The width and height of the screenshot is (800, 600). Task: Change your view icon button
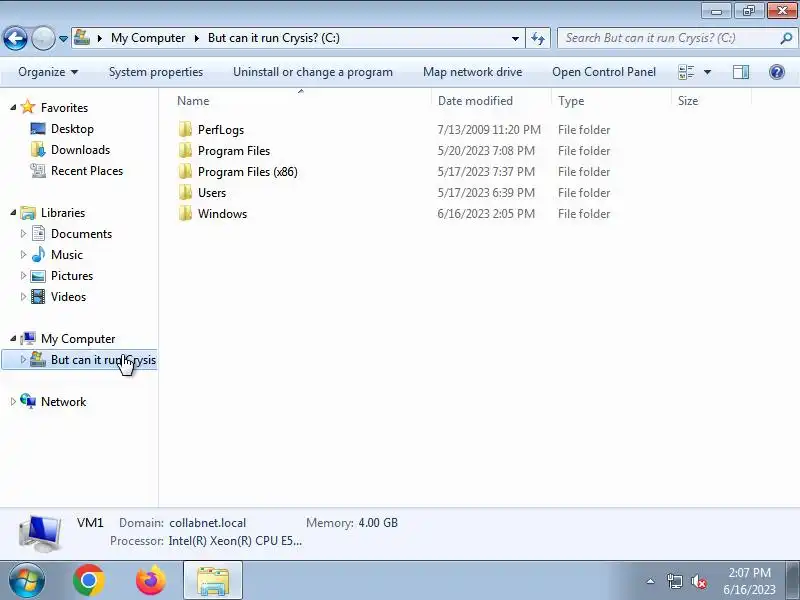point(686,72)
